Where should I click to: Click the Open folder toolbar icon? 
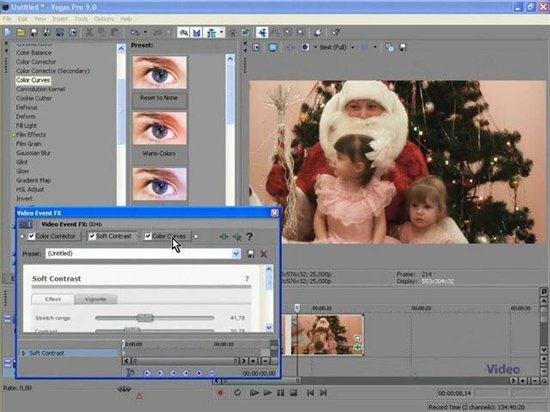(21, 33)
